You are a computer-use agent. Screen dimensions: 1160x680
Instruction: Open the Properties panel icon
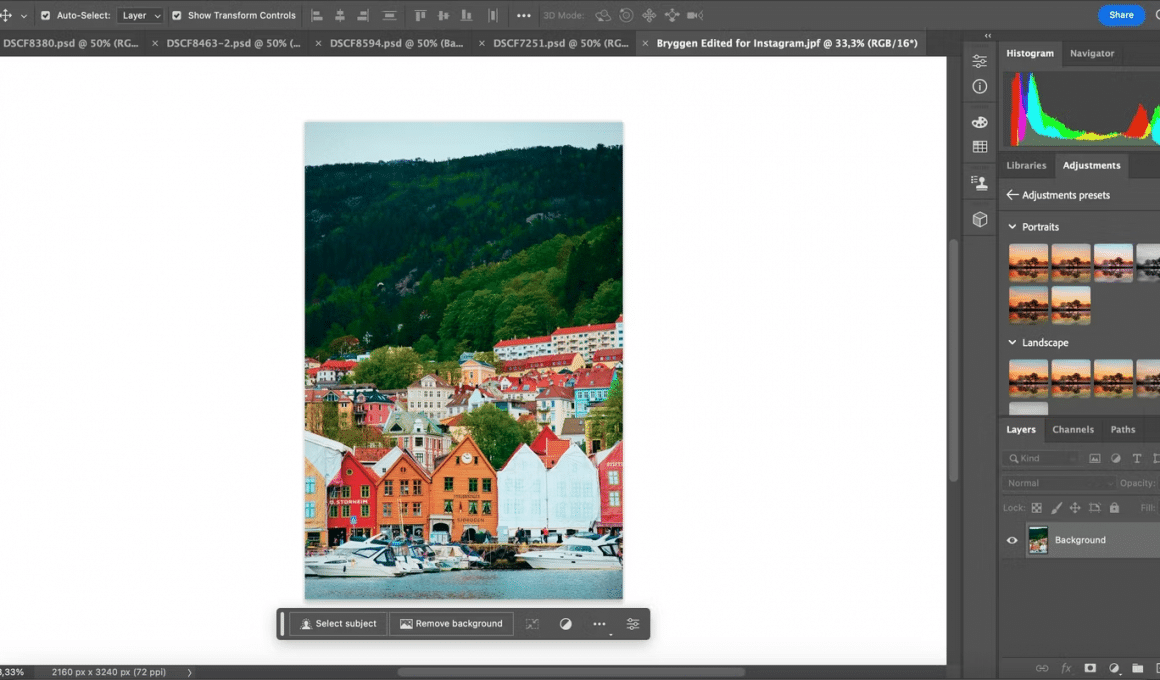(x=980, y=61)
